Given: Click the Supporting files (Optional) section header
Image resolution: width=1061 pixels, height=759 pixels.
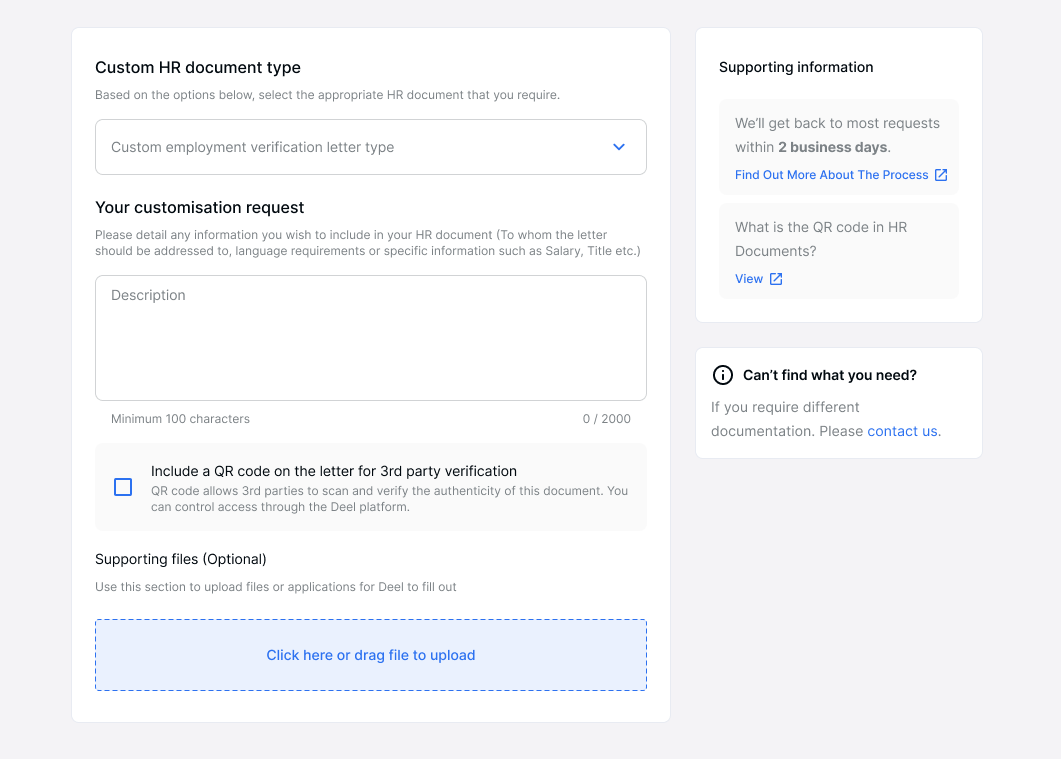Looking at the screenshot, I should (x=180, y=559).
